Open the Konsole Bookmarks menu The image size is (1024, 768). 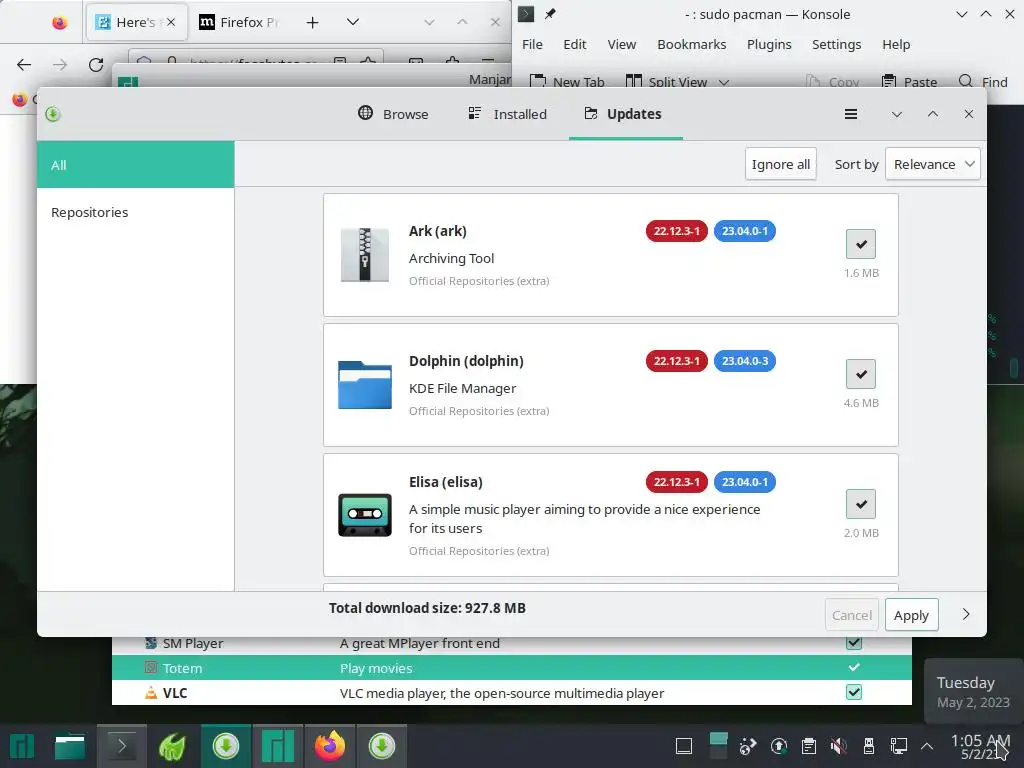(x=692, y=44)
